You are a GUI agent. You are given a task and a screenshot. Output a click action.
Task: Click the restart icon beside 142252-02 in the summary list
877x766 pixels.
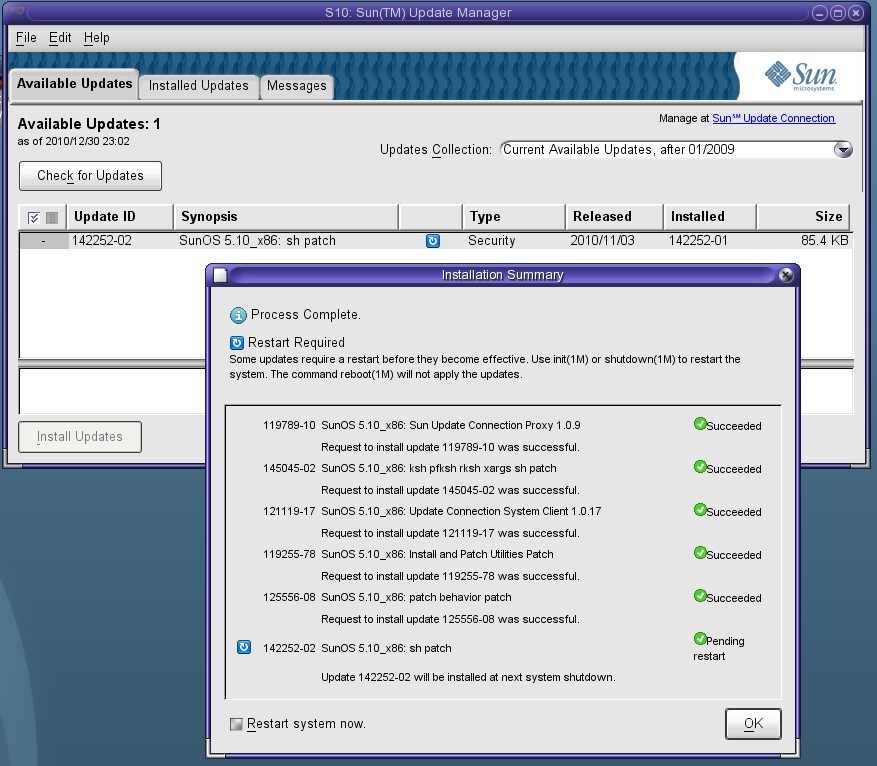(244, 647)
